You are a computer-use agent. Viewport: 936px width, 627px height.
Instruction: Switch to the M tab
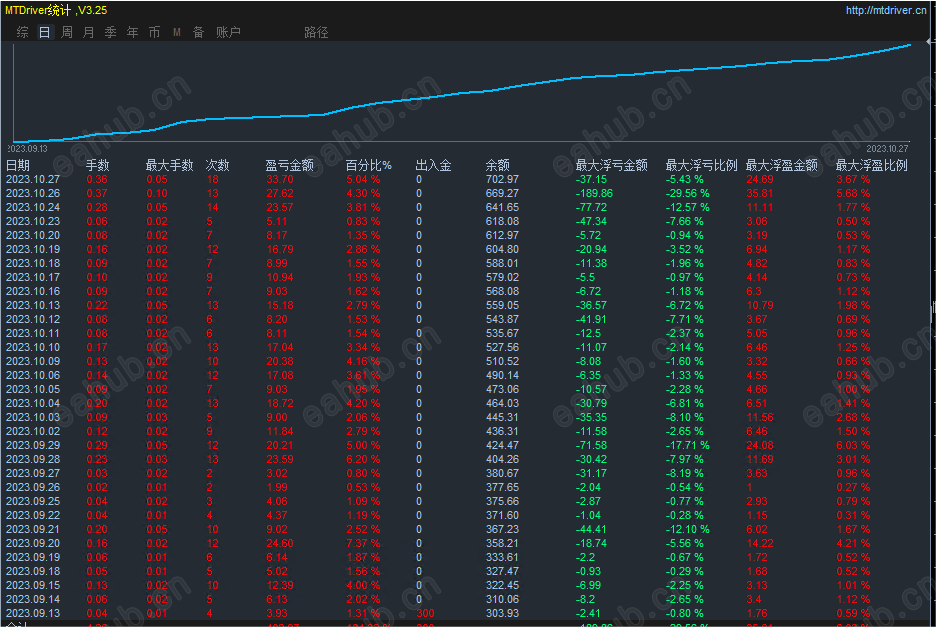coord(177,32)
